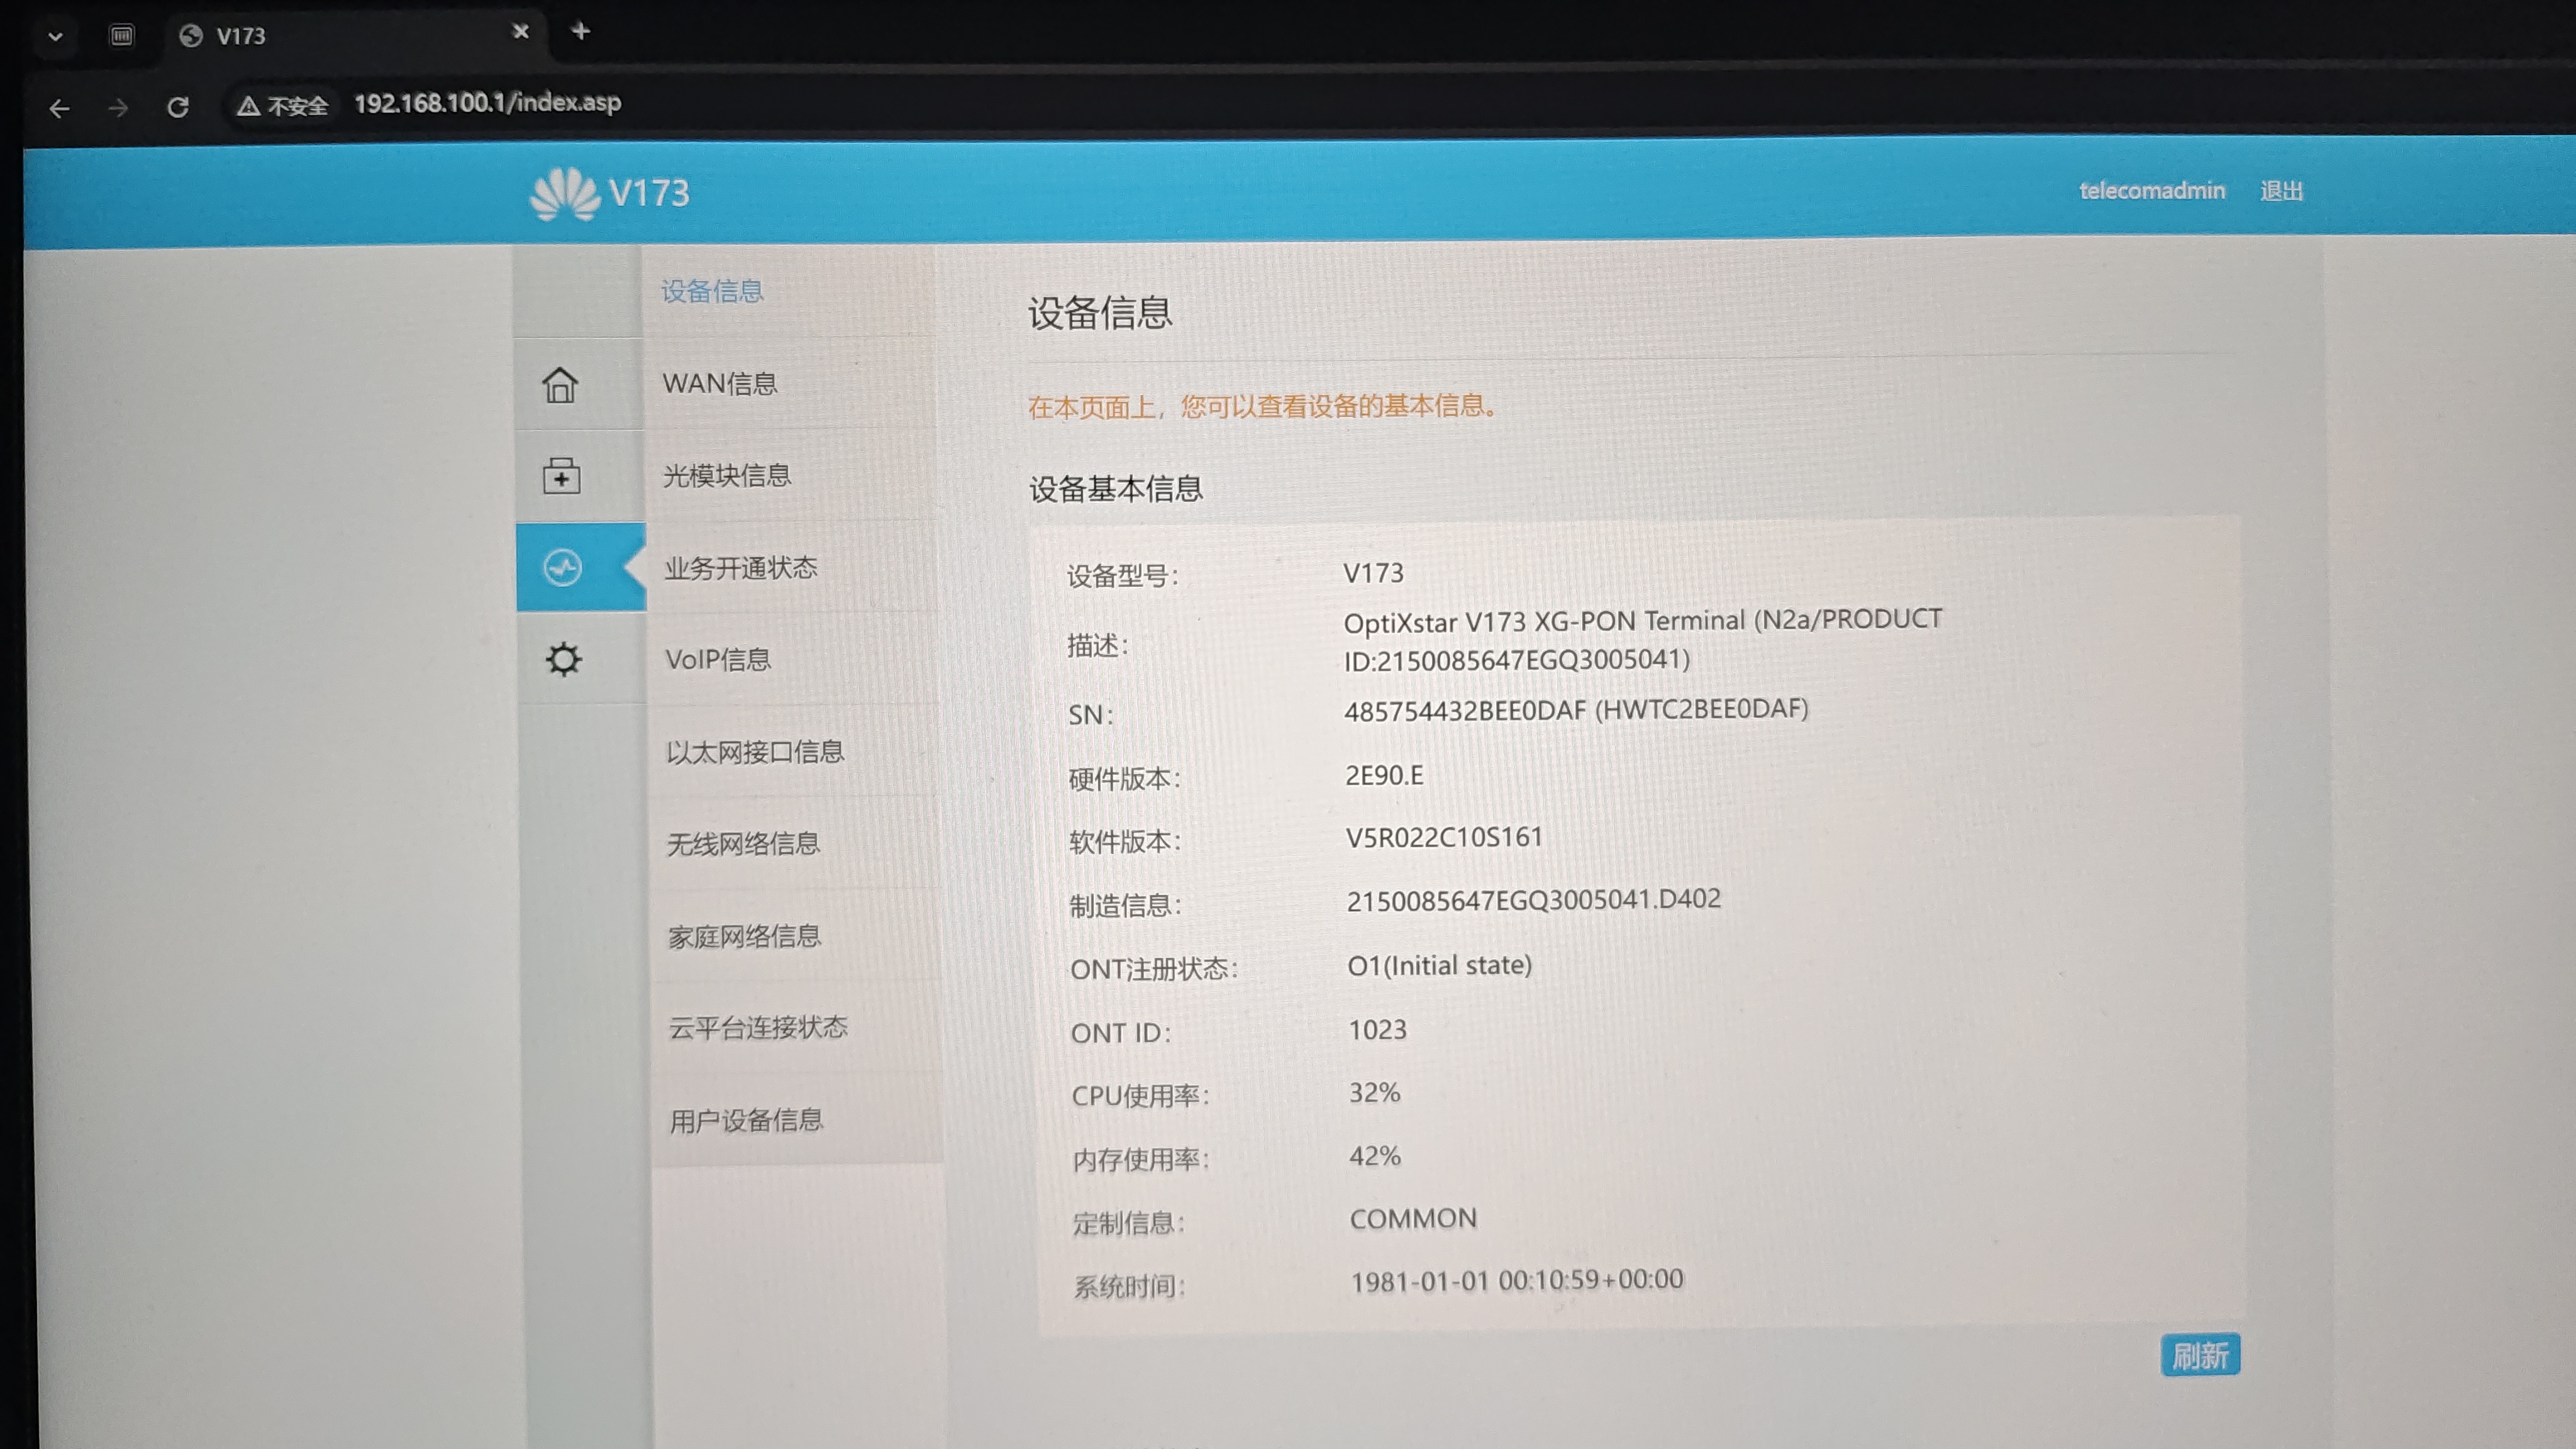Expand the tab search dropdown arrow
The height and width of the screenshot is (1449, 2576).
[56, 37]
